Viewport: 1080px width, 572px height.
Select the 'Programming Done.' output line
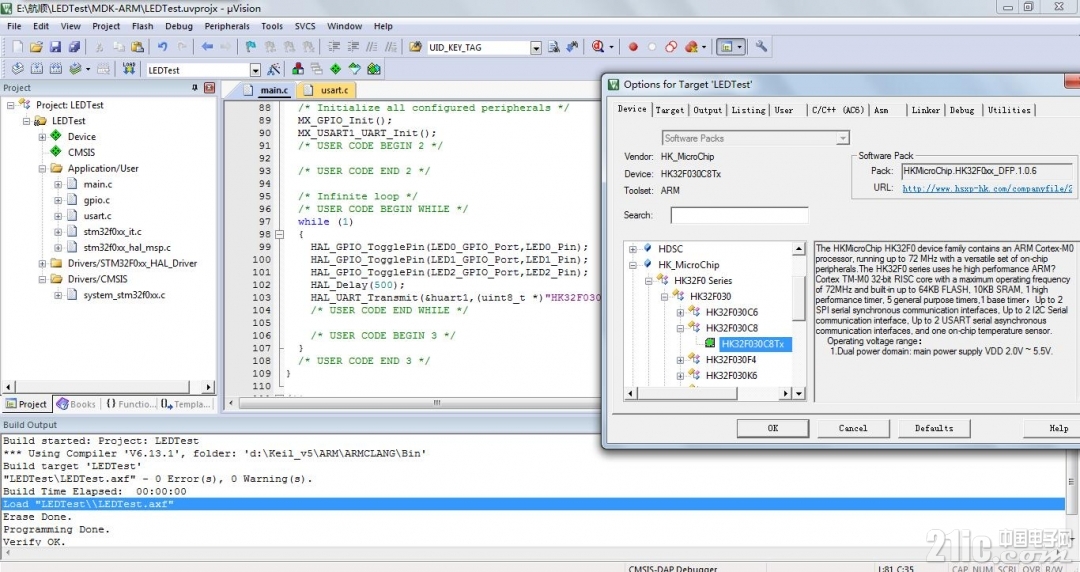(x=56, y=529)
